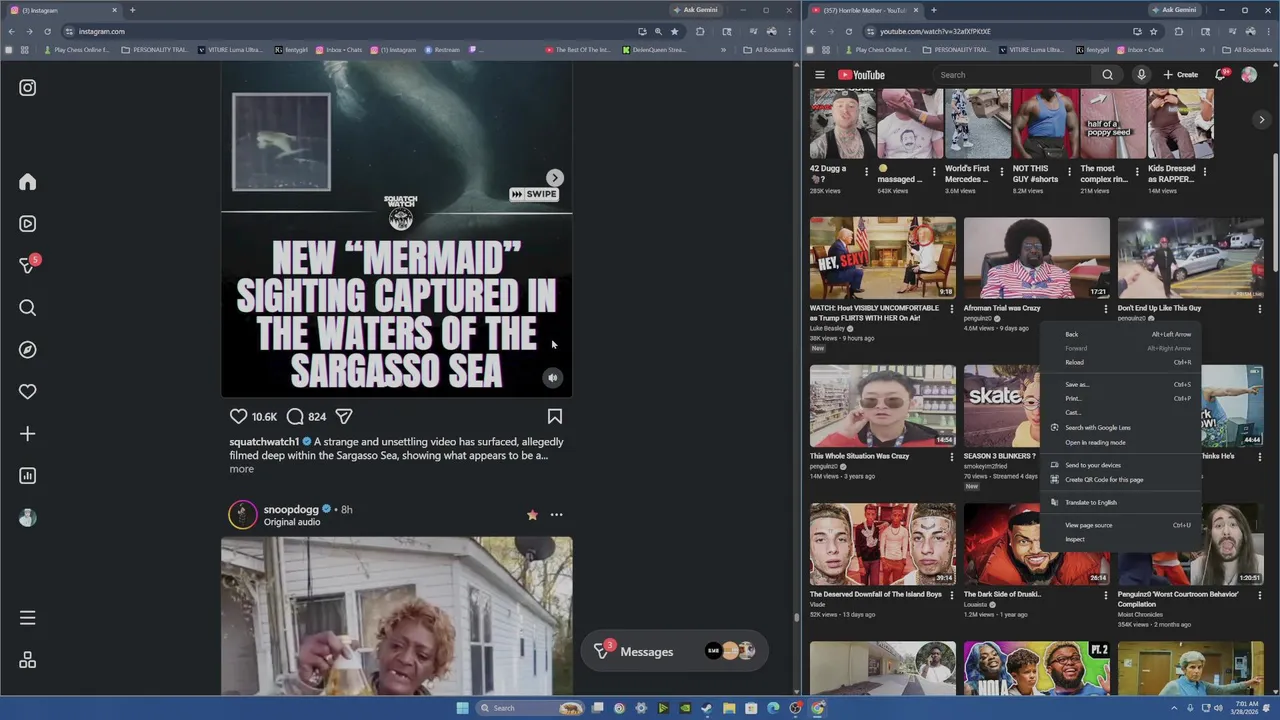The height and width of the screenshot is (720, 1280).
Task: Click the YouTube search field
Action: pos(1013,75)
